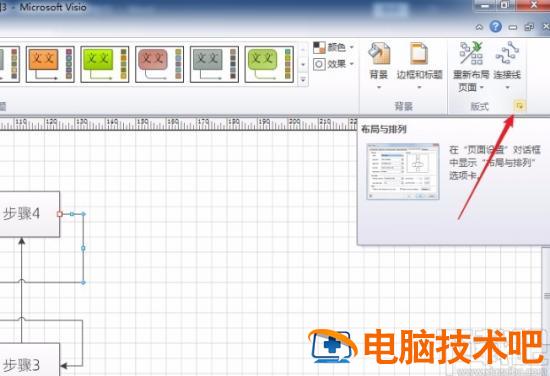Open the Connectors (连接线) icon
550x376 pixels.
tap(507, 53)
